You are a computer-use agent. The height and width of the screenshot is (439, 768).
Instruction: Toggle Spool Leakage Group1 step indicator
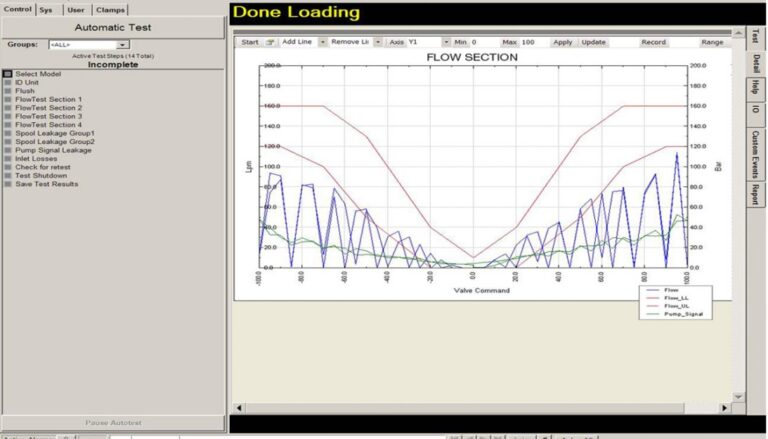7,133
